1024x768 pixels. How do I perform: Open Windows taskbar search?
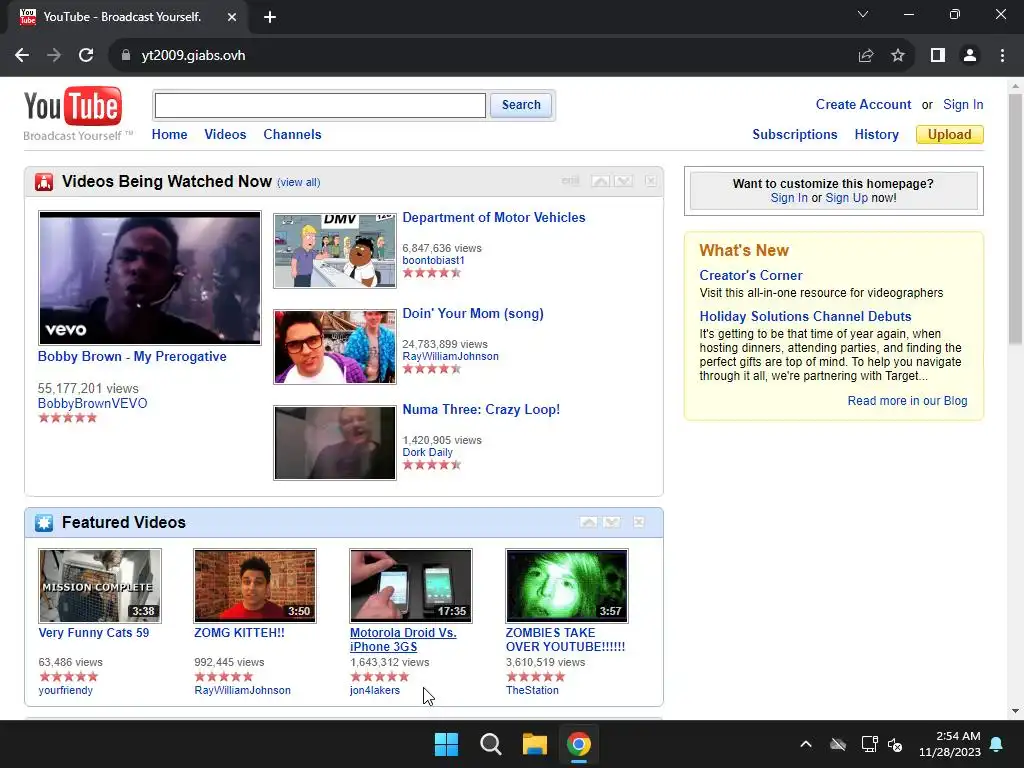point(490,744)
